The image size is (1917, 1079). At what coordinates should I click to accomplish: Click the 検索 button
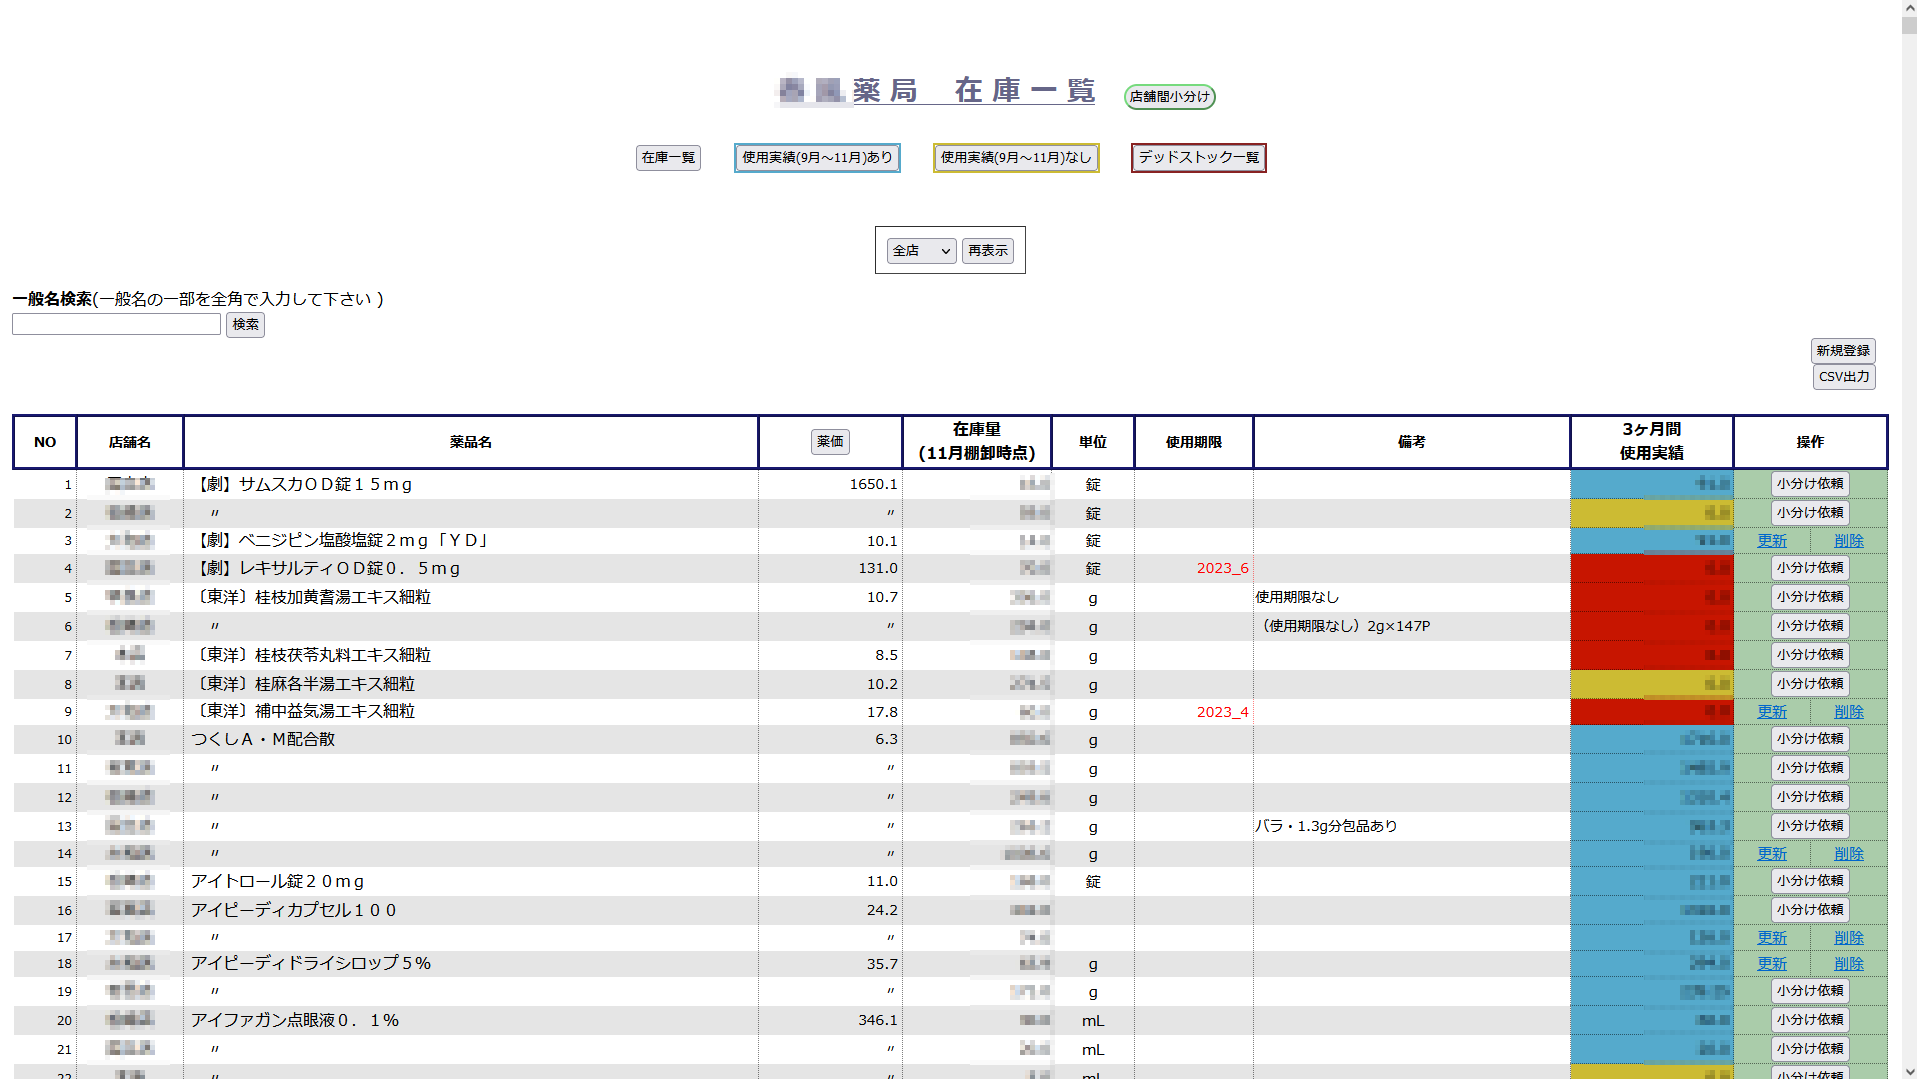(245, 325)
